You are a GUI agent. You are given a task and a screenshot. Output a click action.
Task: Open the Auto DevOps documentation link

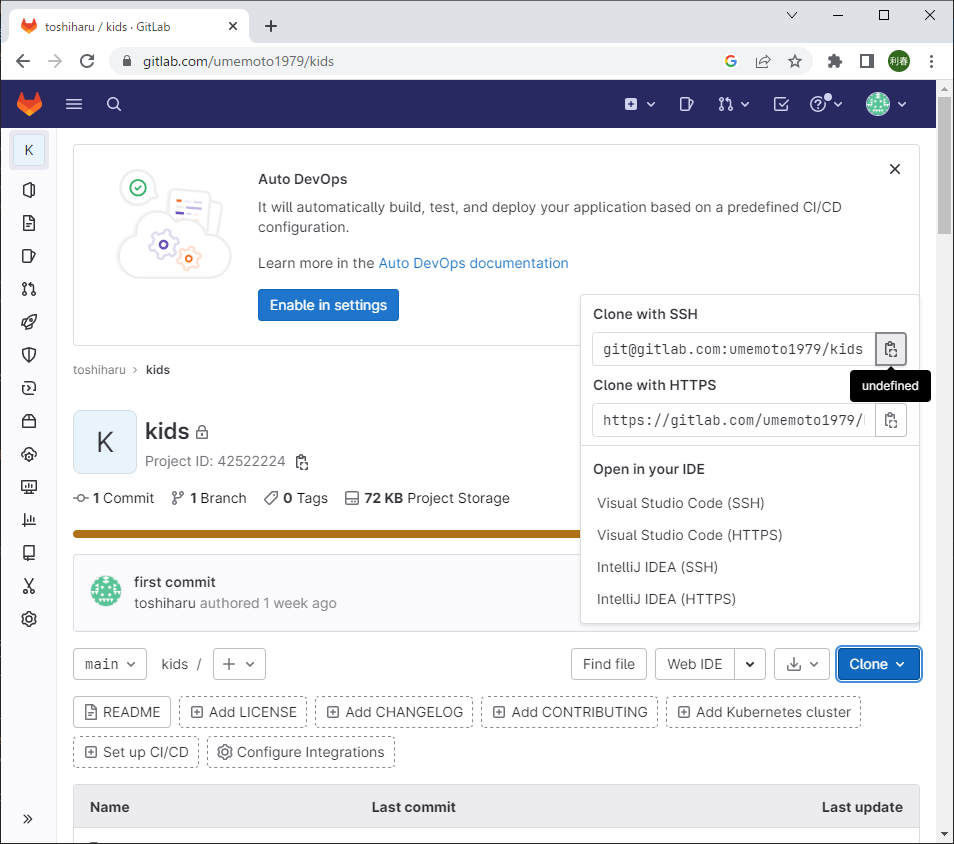[473, 263]
